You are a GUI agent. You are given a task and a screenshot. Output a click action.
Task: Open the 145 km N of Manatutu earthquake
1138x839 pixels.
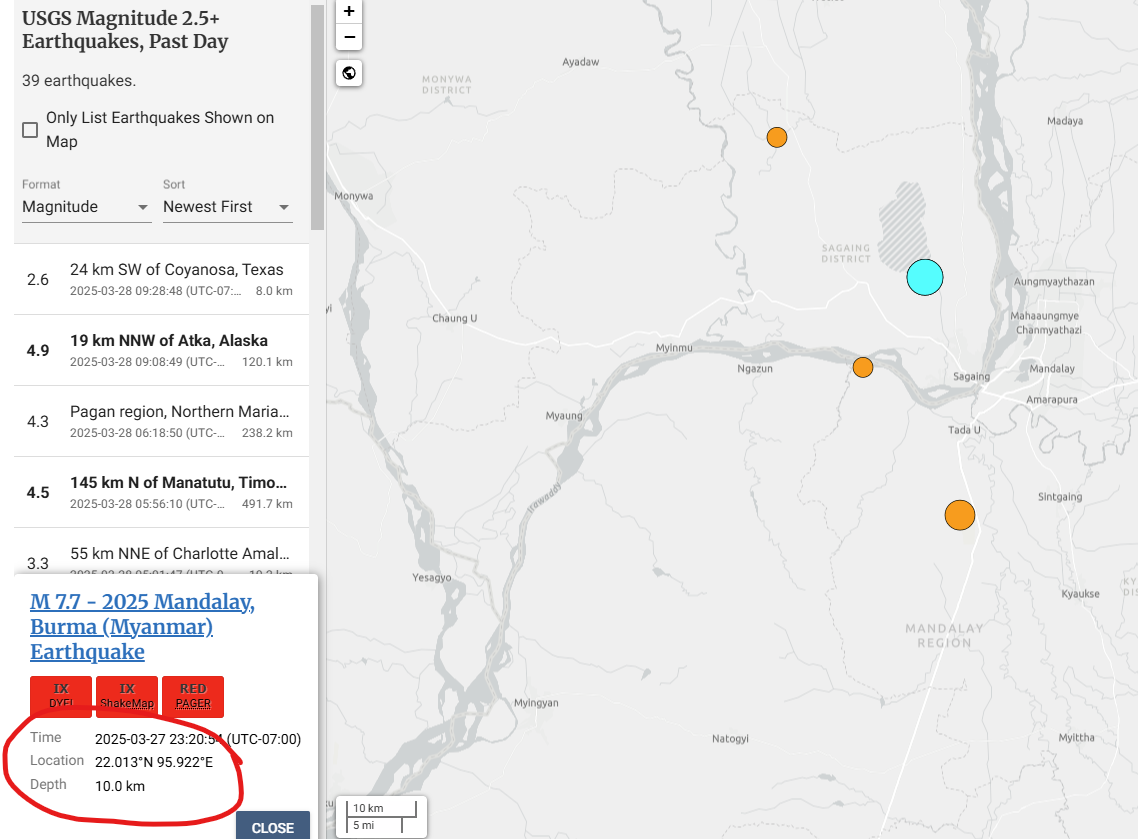(x=161, y=493)
